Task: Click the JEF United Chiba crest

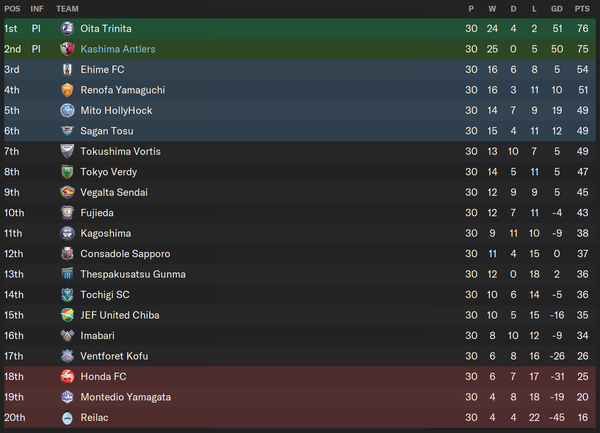Action: tap(67, 315)
